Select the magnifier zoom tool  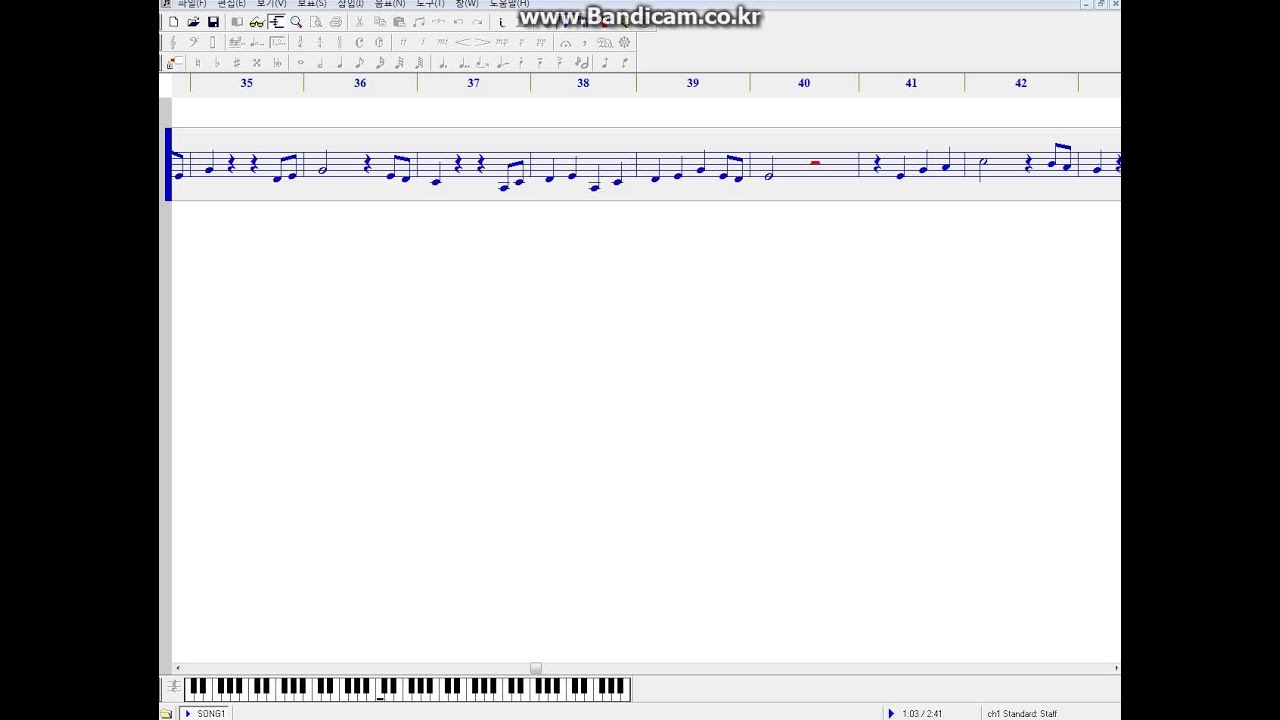point(296,22)
